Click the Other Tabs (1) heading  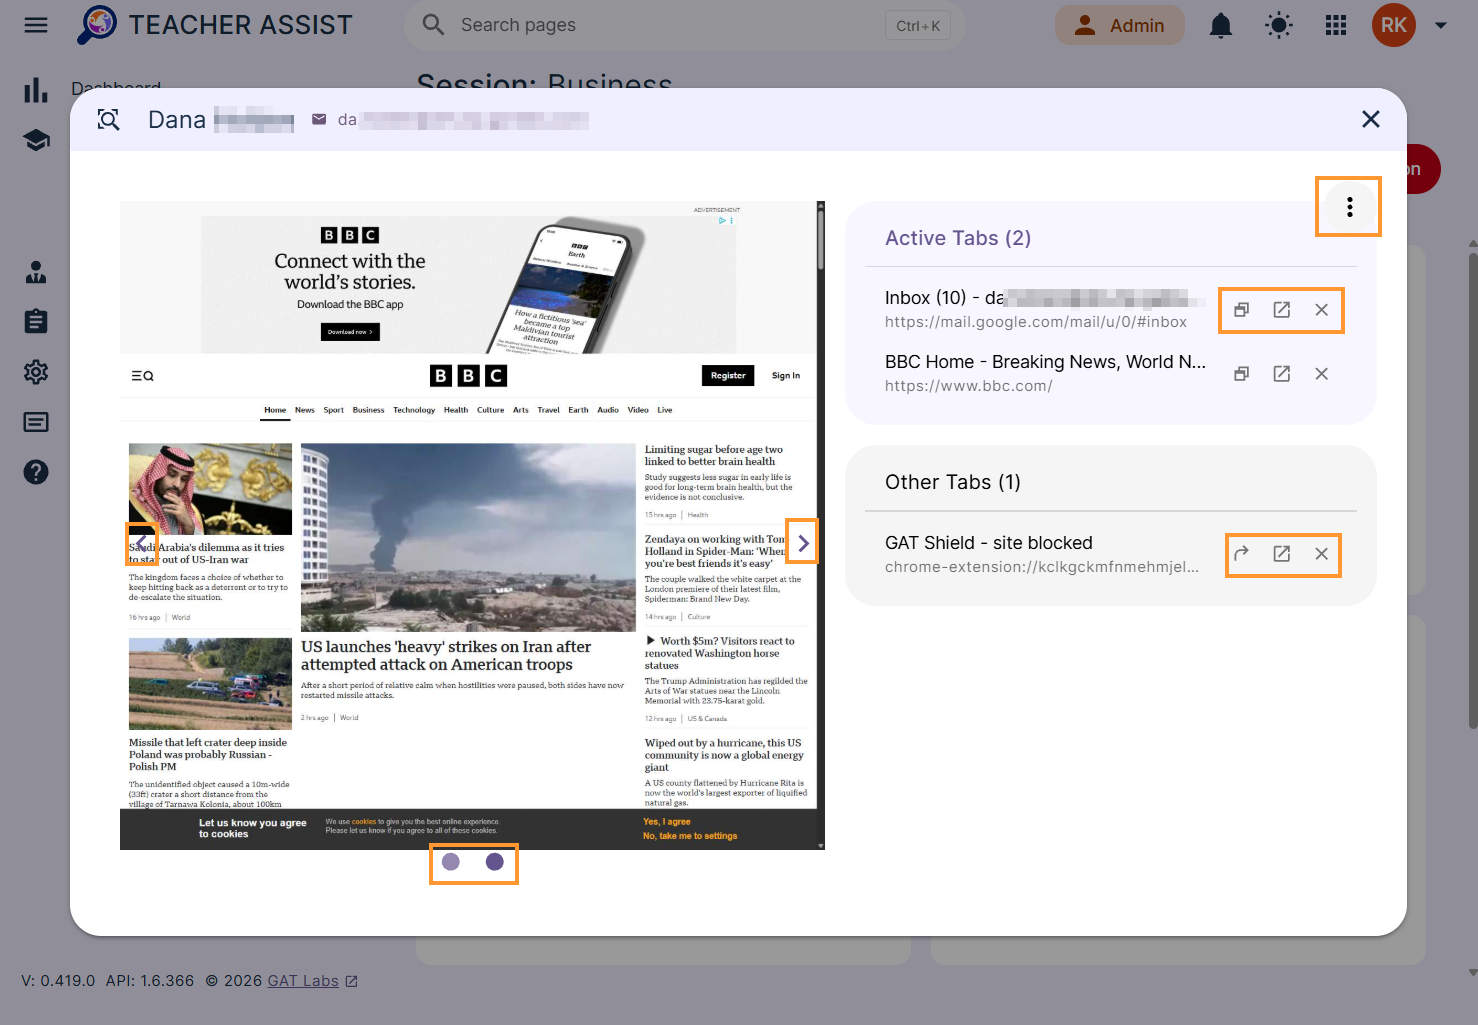[953, 482]
